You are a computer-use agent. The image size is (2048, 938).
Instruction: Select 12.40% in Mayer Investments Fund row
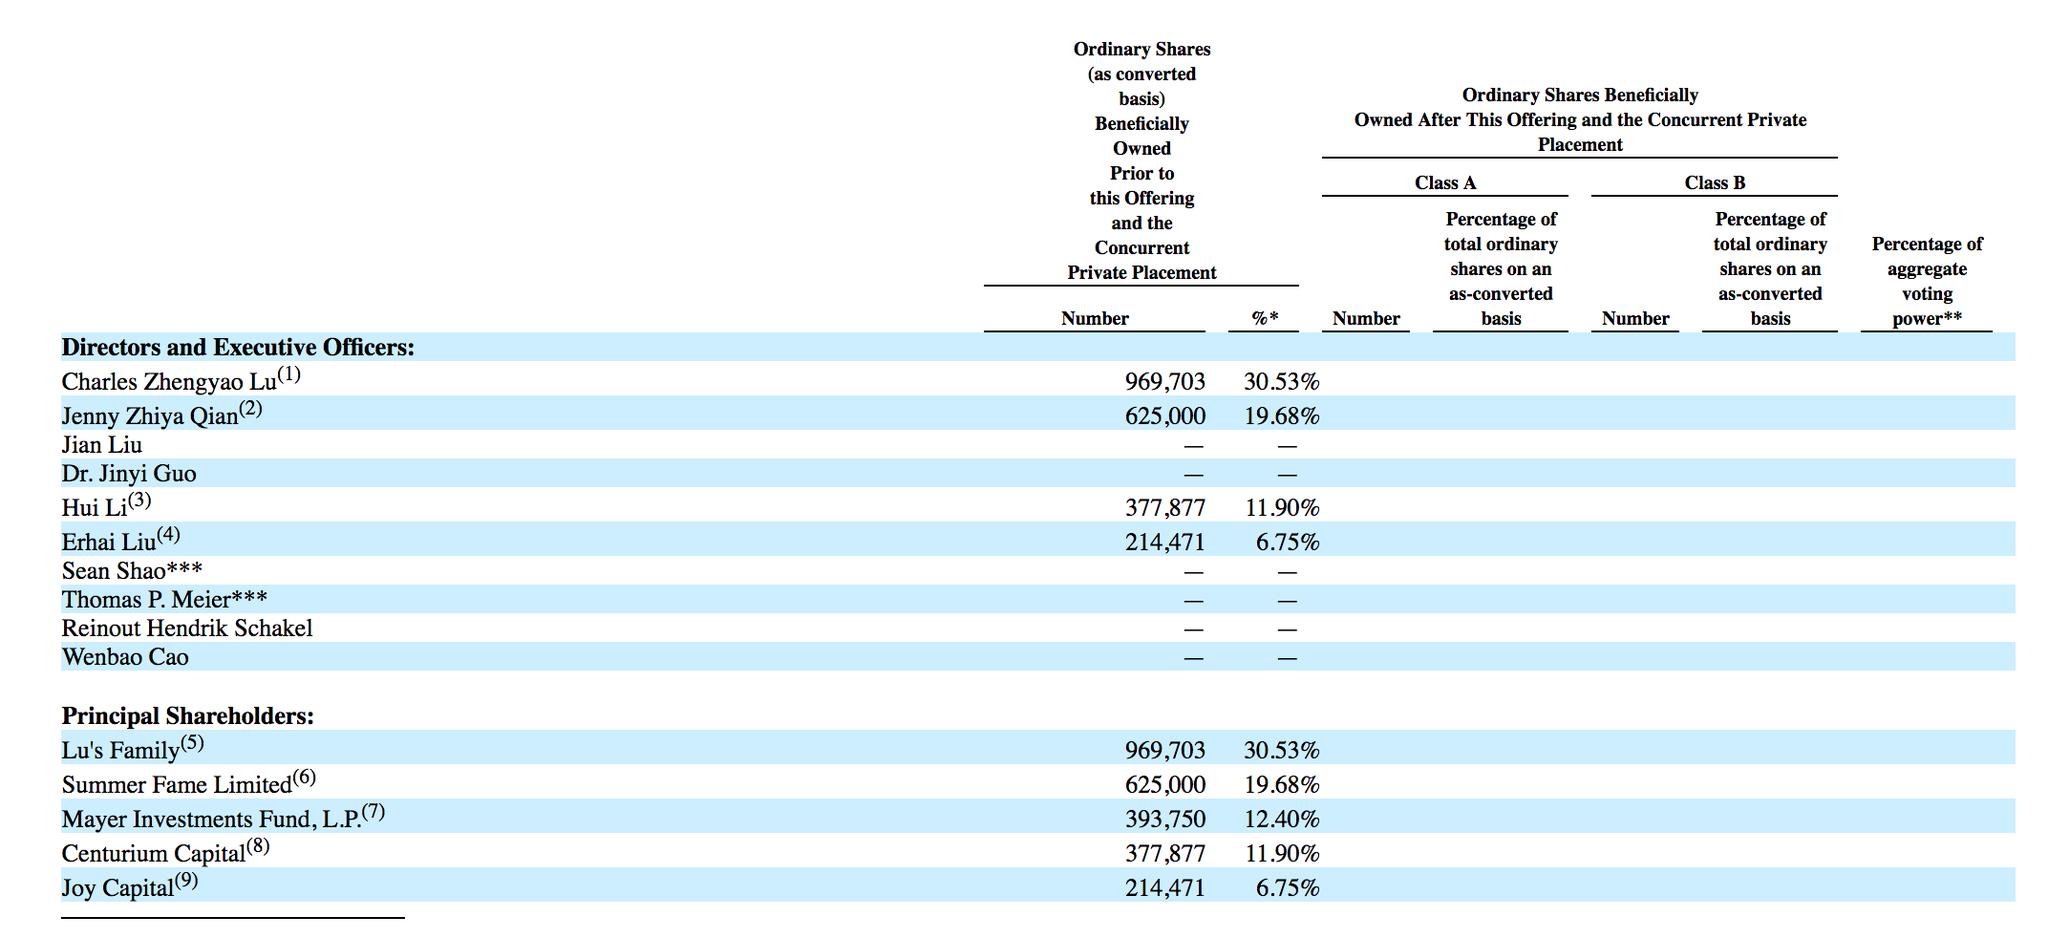[x=1281, y=819]
